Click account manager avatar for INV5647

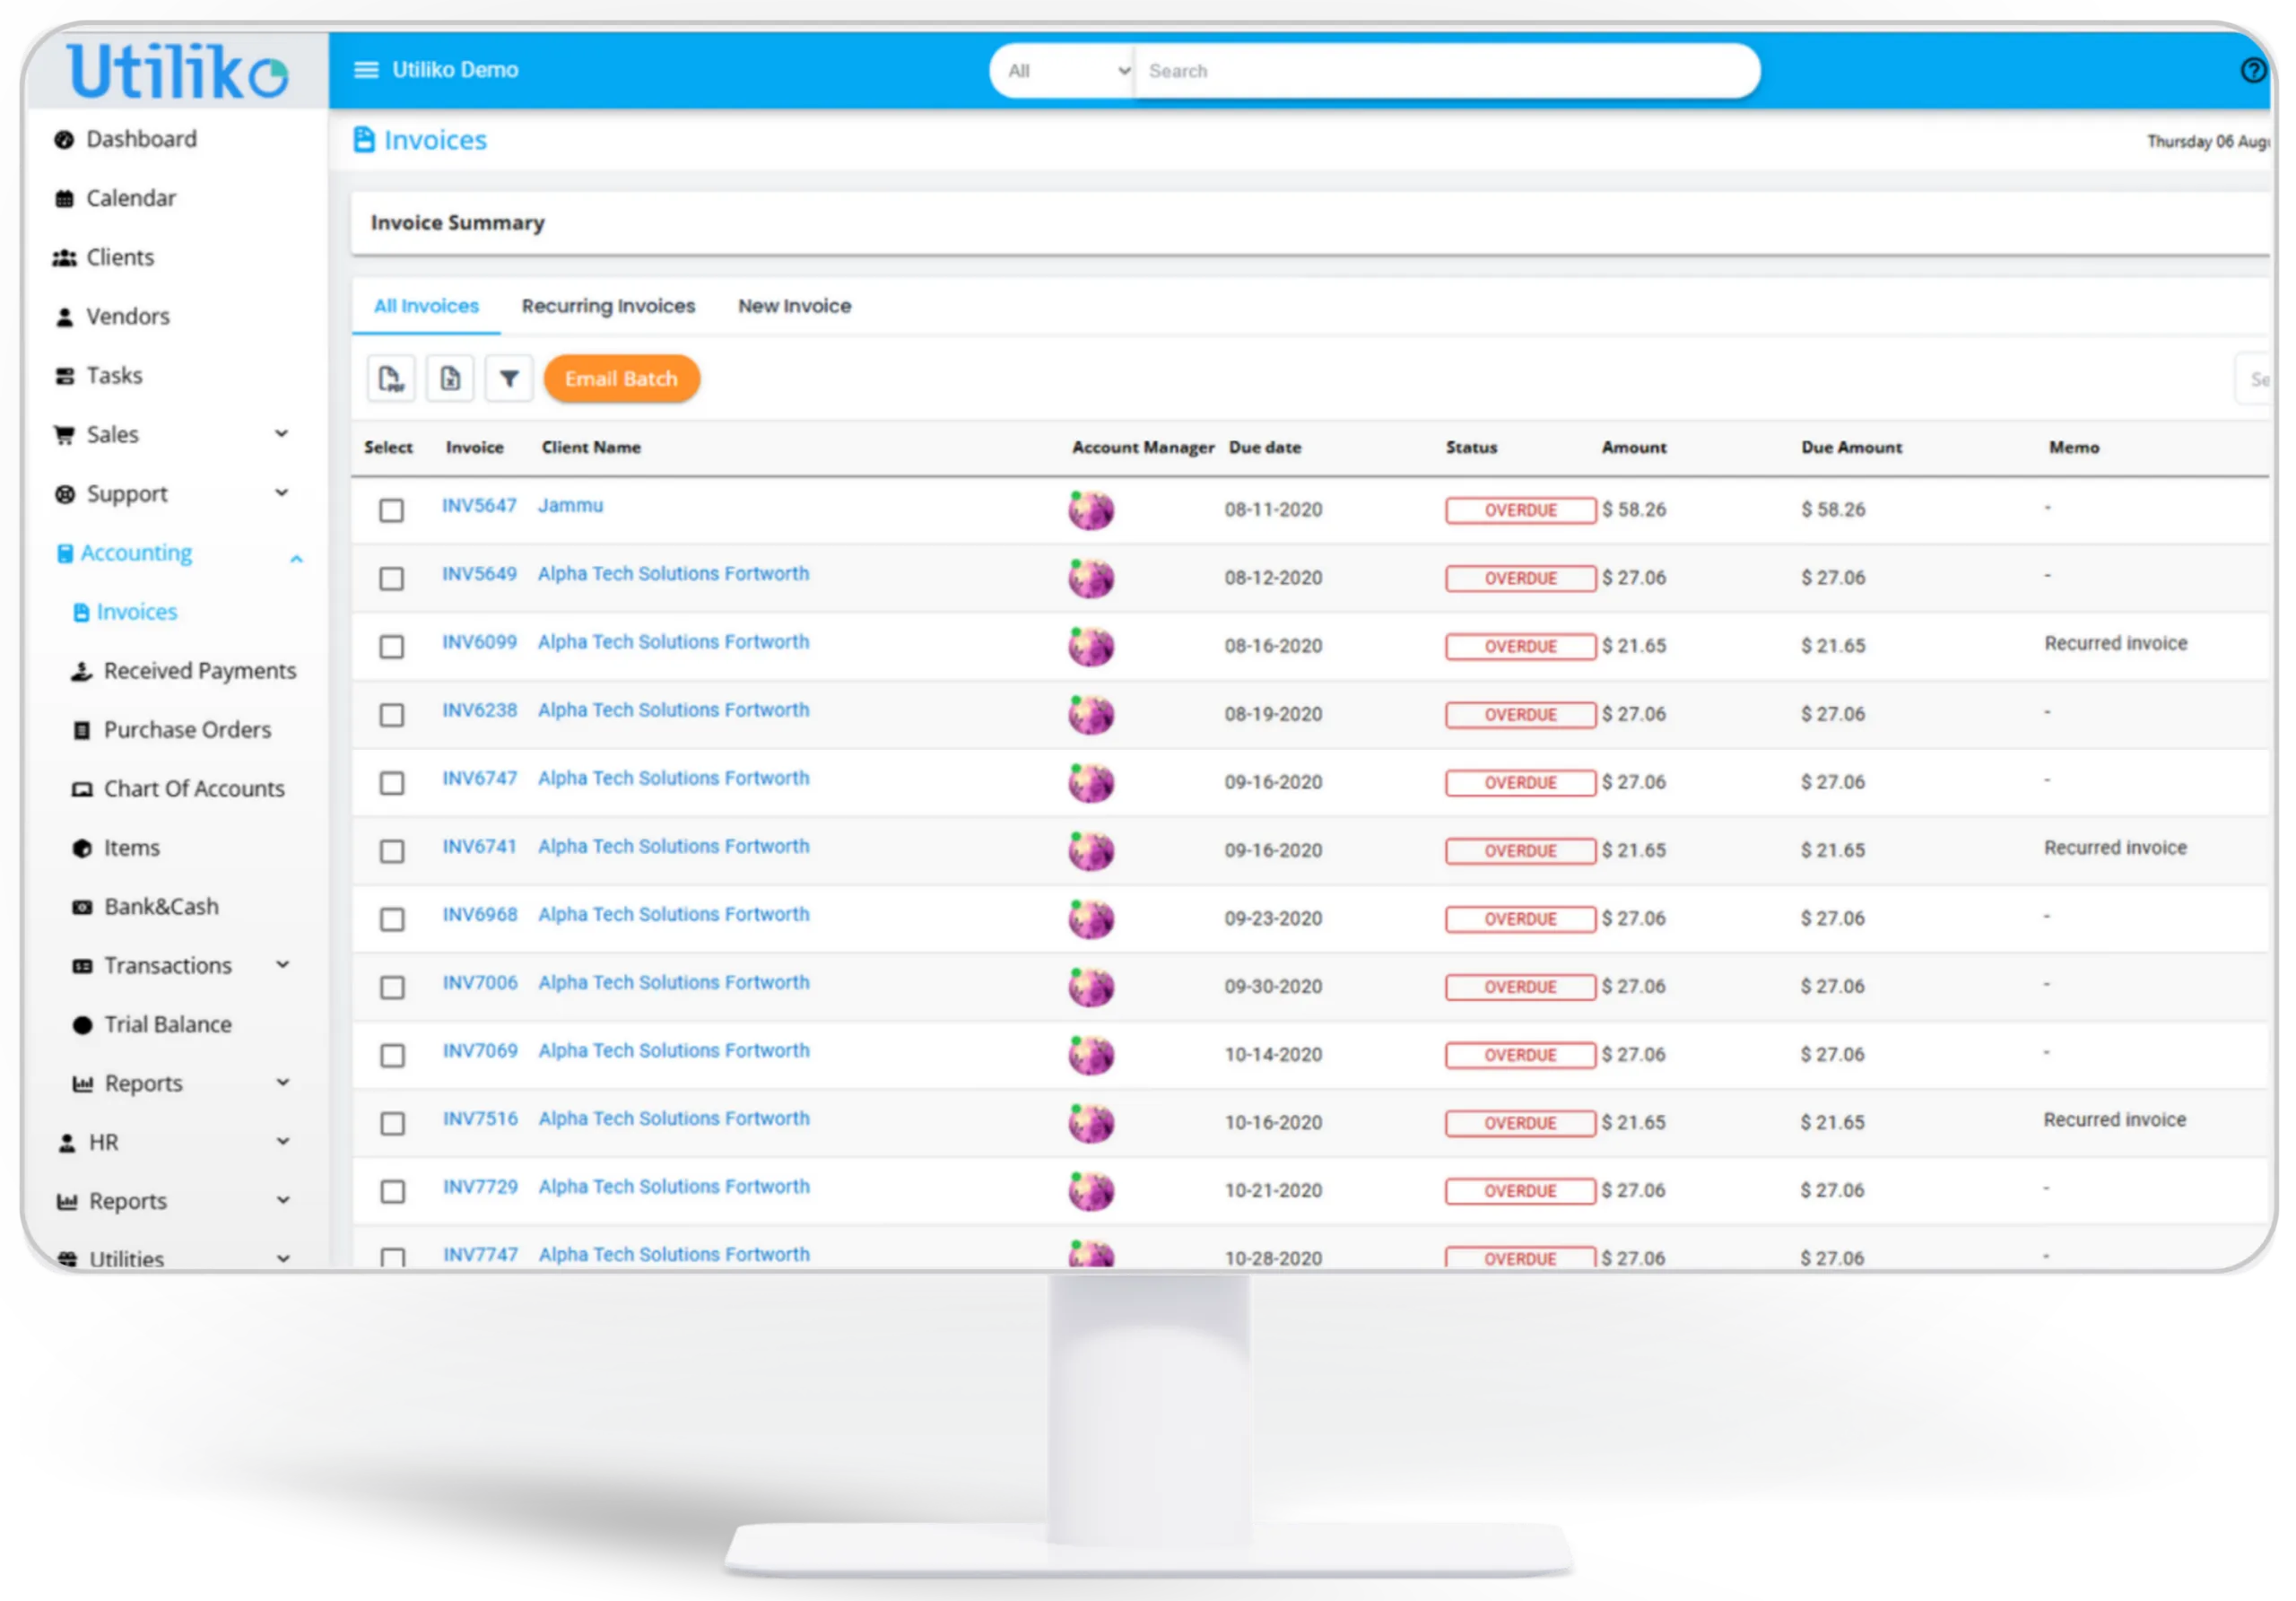tap(1091, 510)
